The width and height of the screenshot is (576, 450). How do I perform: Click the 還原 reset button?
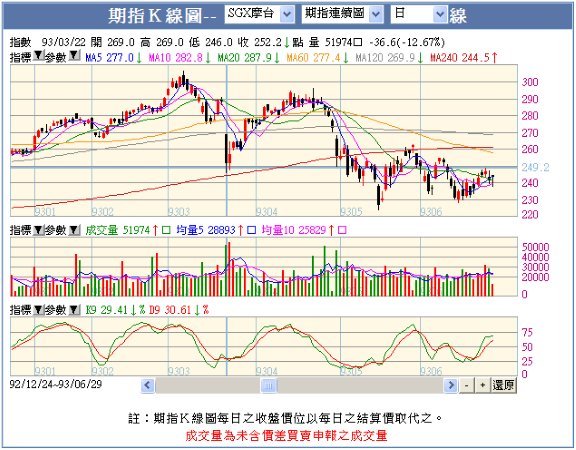[x=504, y=385]
